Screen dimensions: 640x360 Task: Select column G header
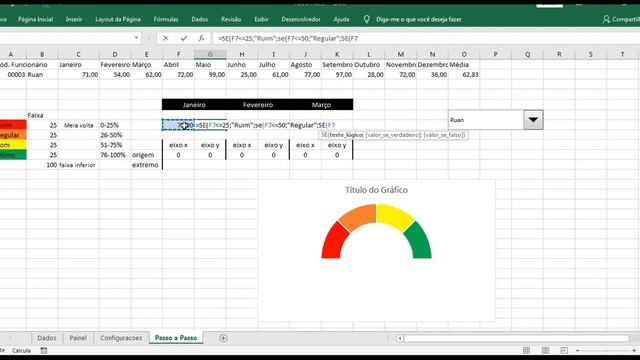pos(210,54)
